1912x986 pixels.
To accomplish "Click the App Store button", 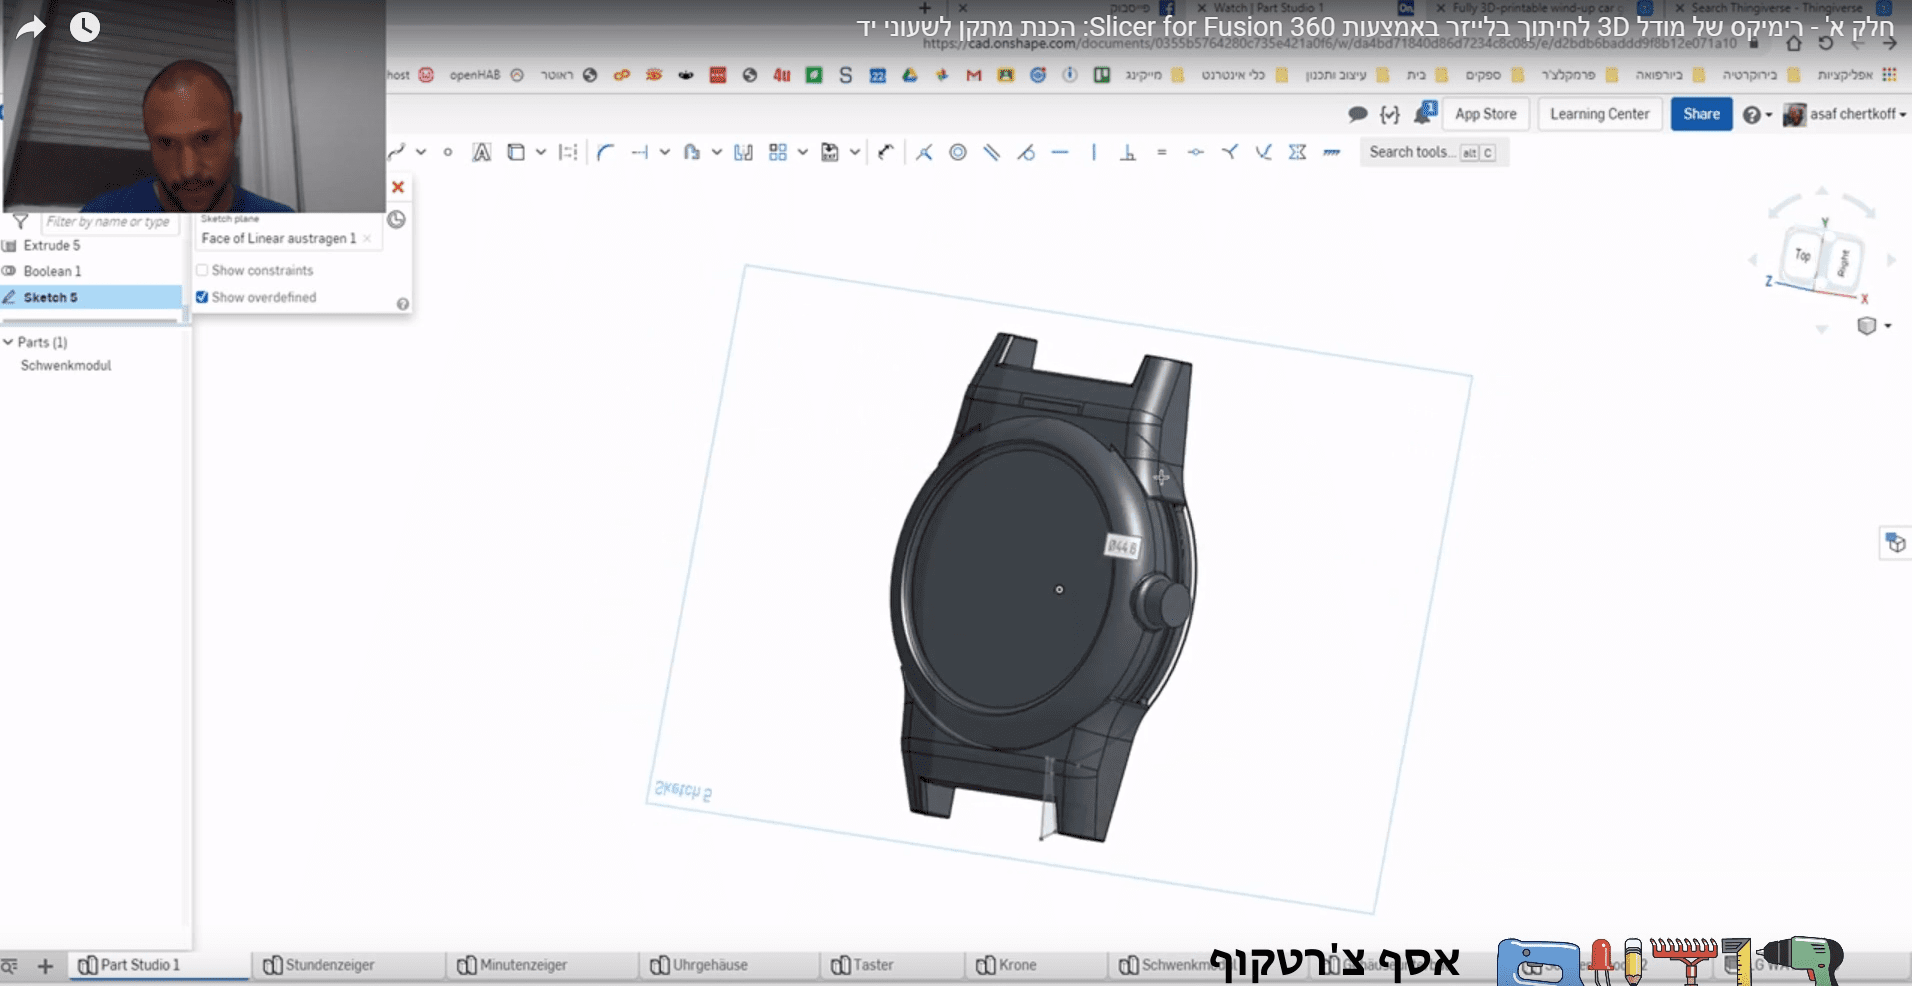I will 1485,114.
